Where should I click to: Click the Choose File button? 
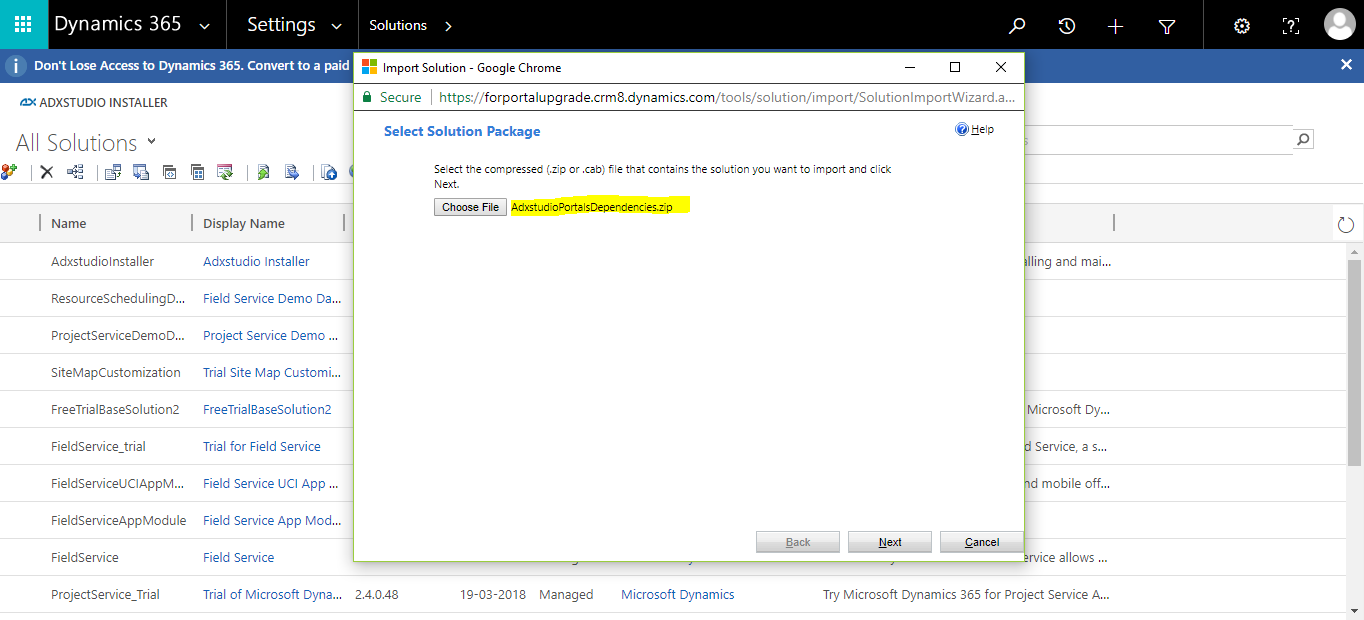[470, 207]
